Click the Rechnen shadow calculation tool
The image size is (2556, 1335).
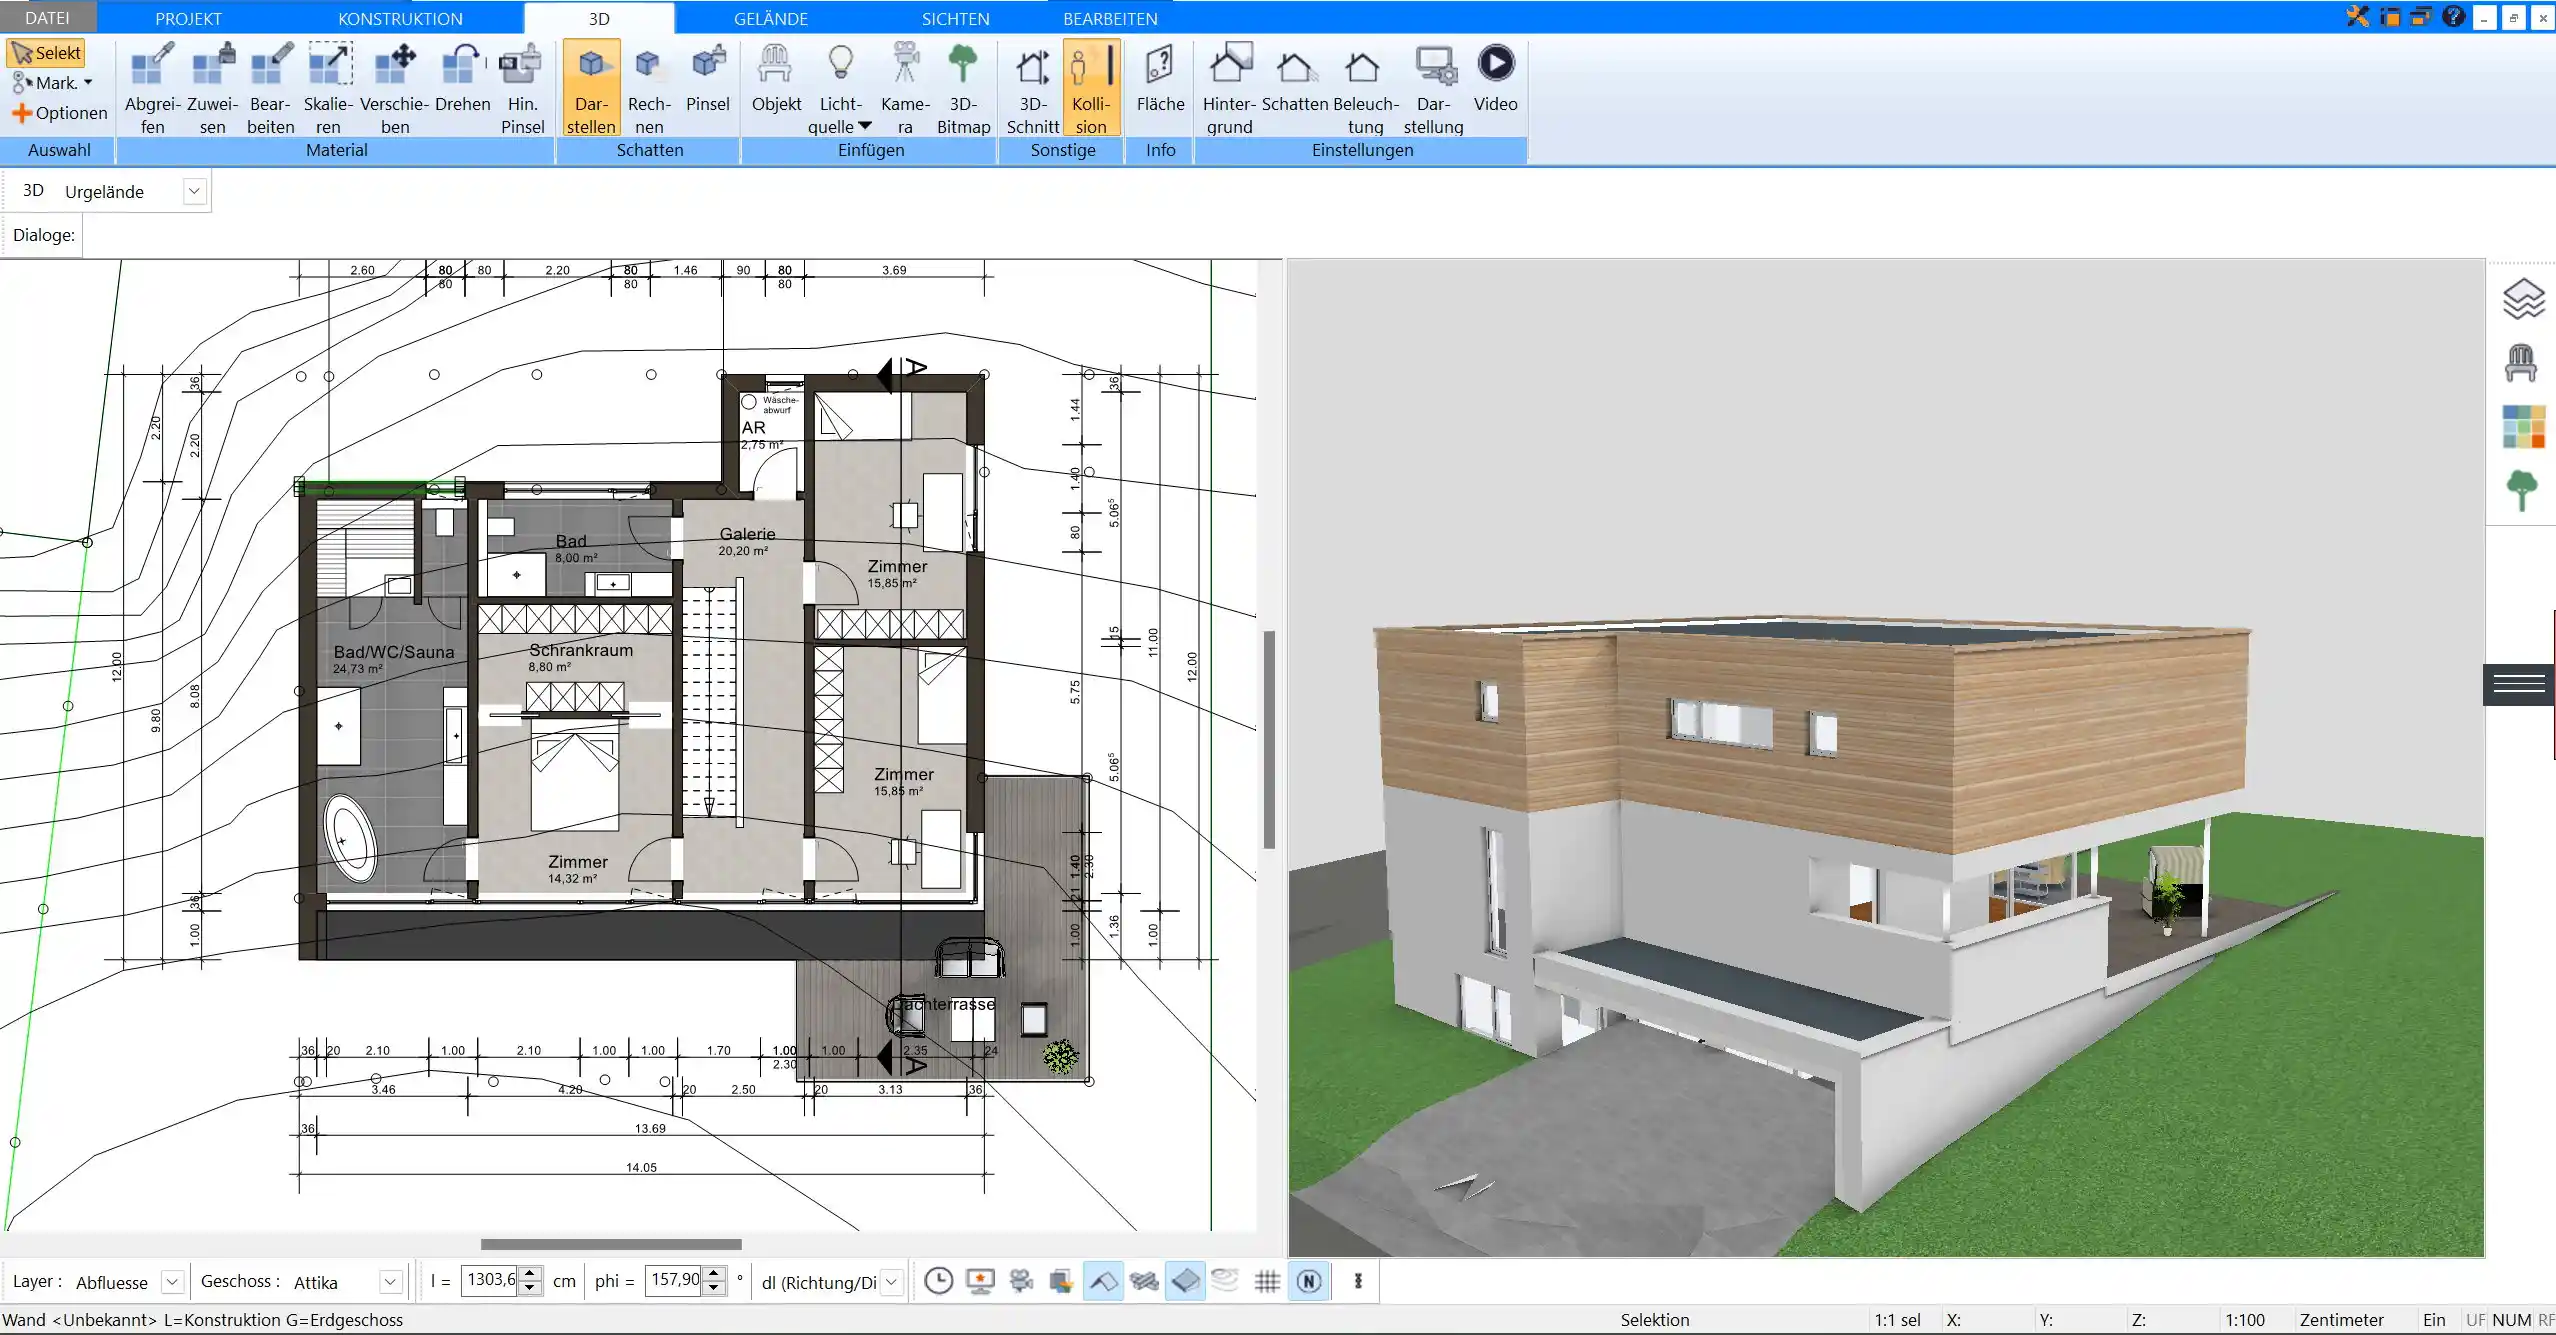[649, 88]
